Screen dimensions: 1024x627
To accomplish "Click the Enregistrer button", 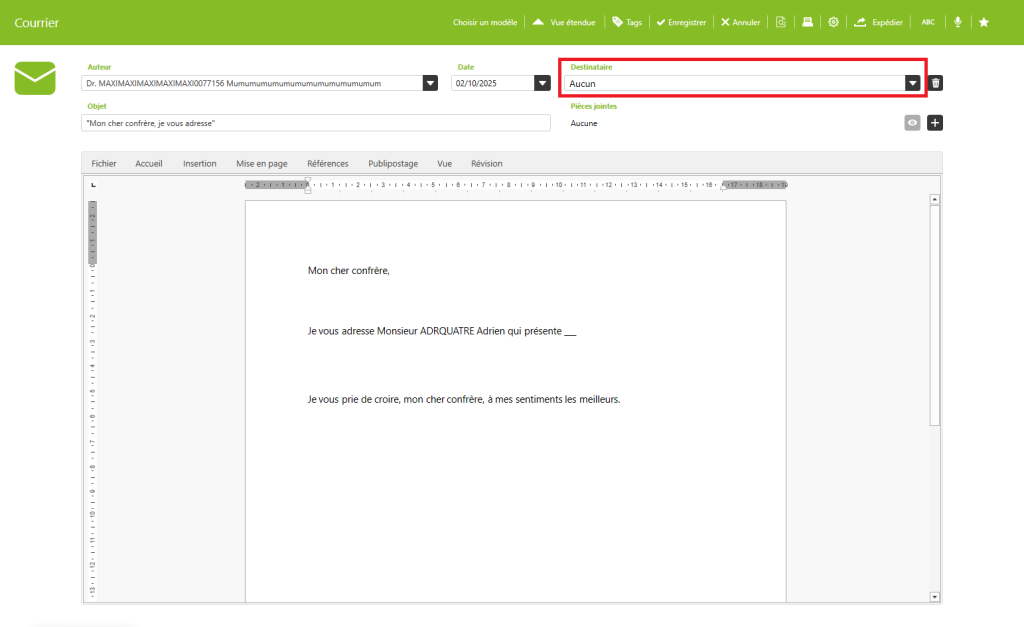I will tap(682, 22).
